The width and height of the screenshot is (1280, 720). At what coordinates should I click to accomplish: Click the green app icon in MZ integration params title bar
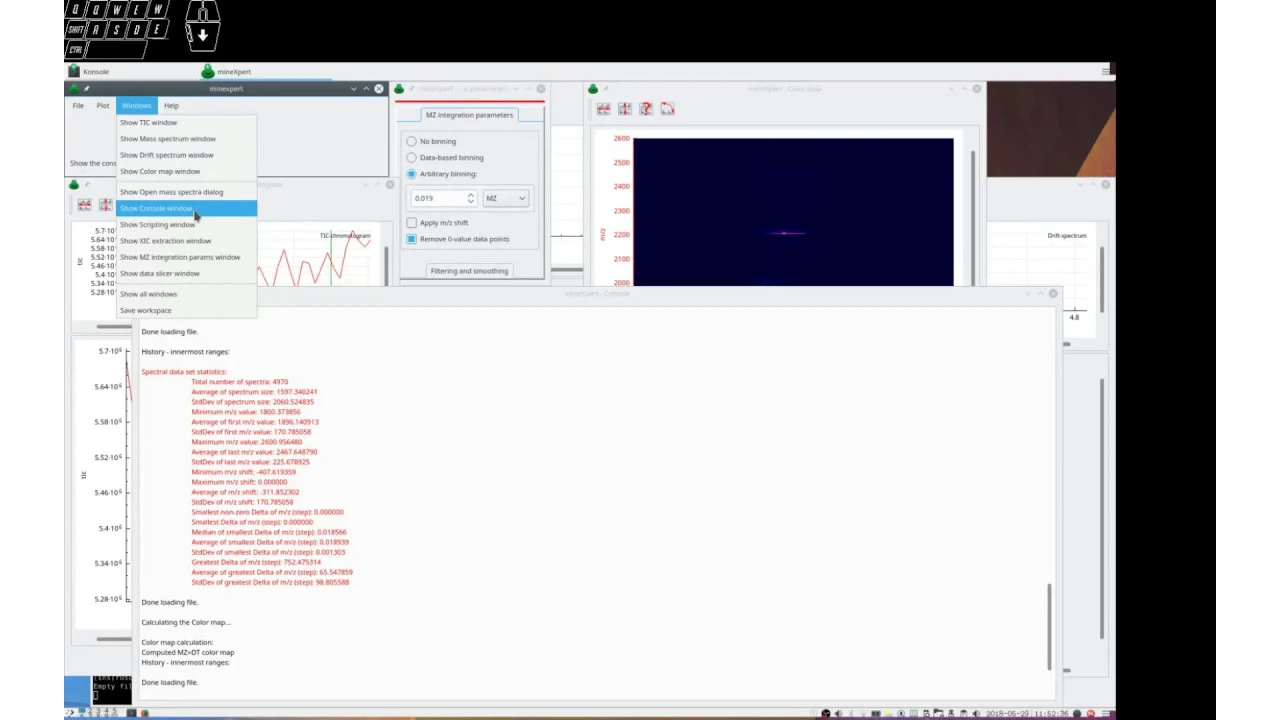[399, 89]
